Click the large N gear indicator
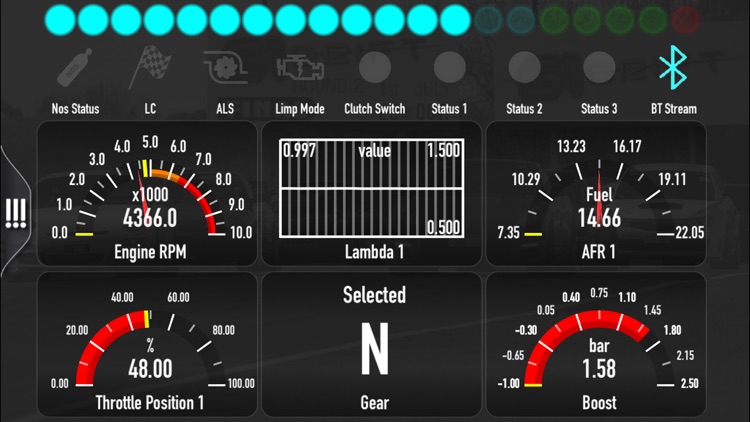Viewport: 750px width, 422px height. tap(375, 348)
